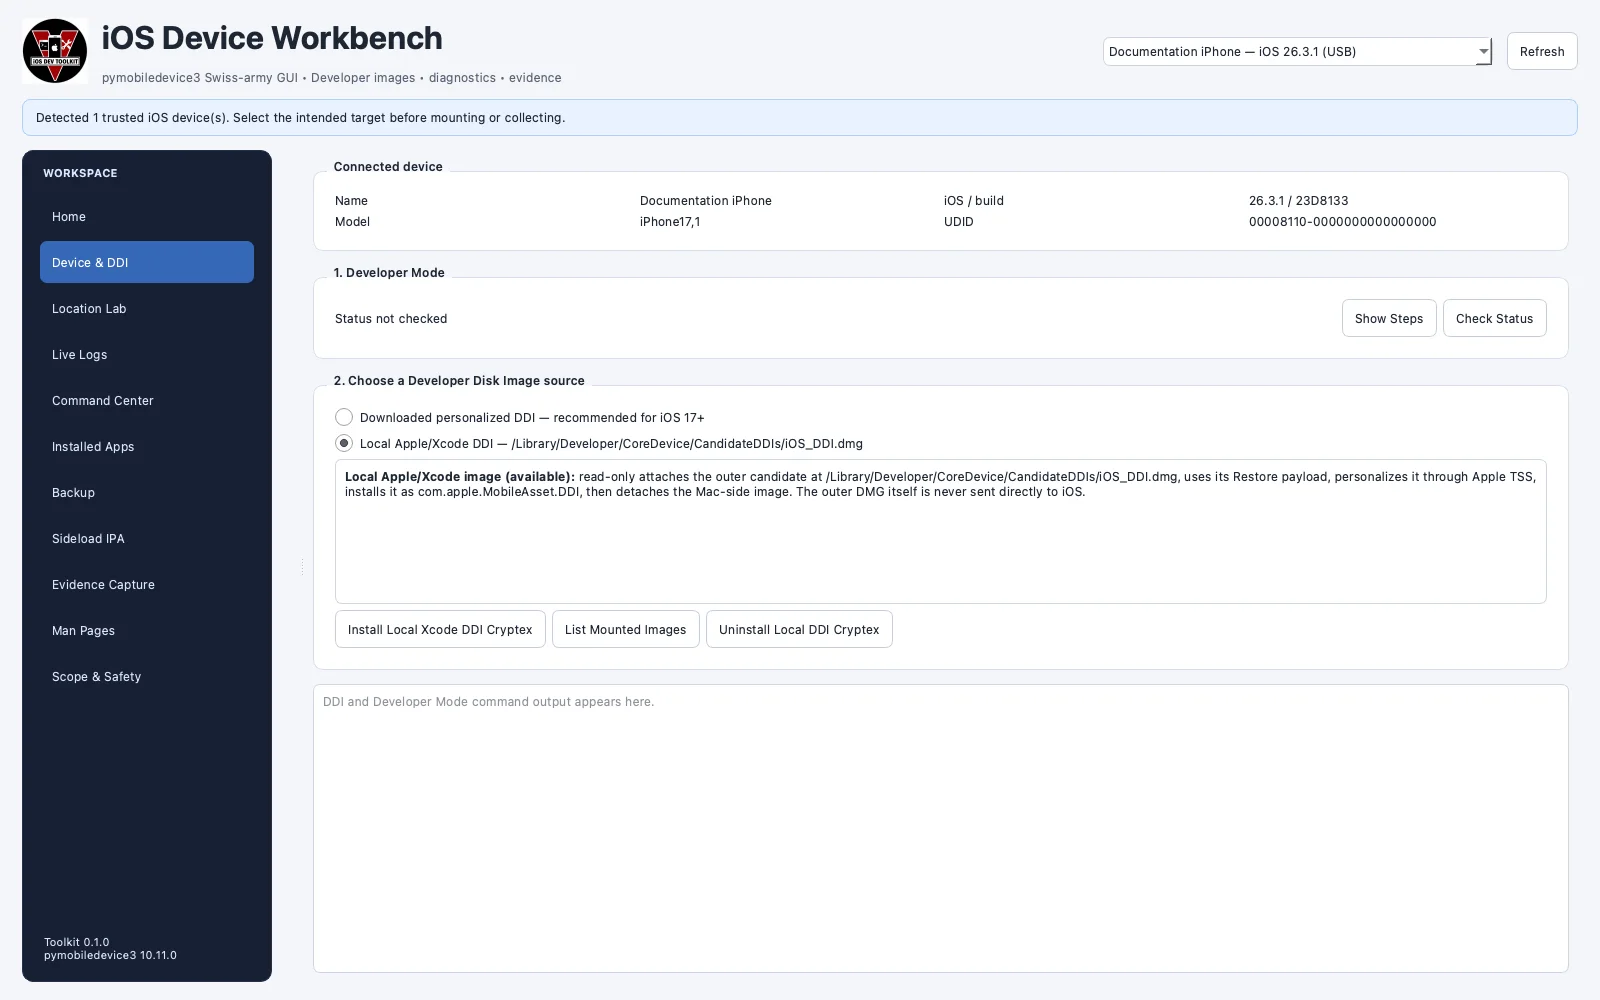Click the Status not checked text
Image resolution: width=1600 pixels, height=1000 pixels.
[x=391, y=319]
